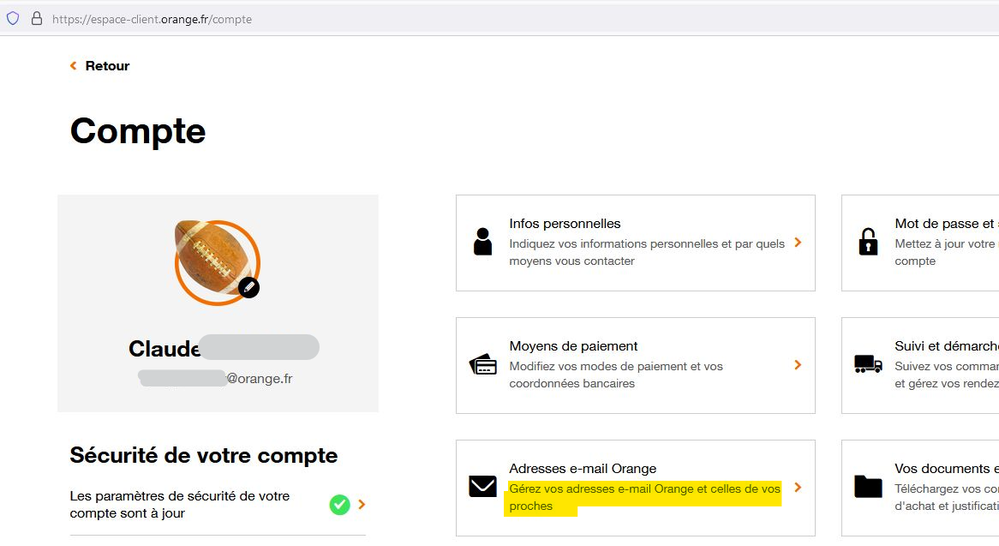This screenshot has height=546, width=999.
Task: Click the envelope icon of Adresses e-mail Orange
Action: tap(483, 486)
